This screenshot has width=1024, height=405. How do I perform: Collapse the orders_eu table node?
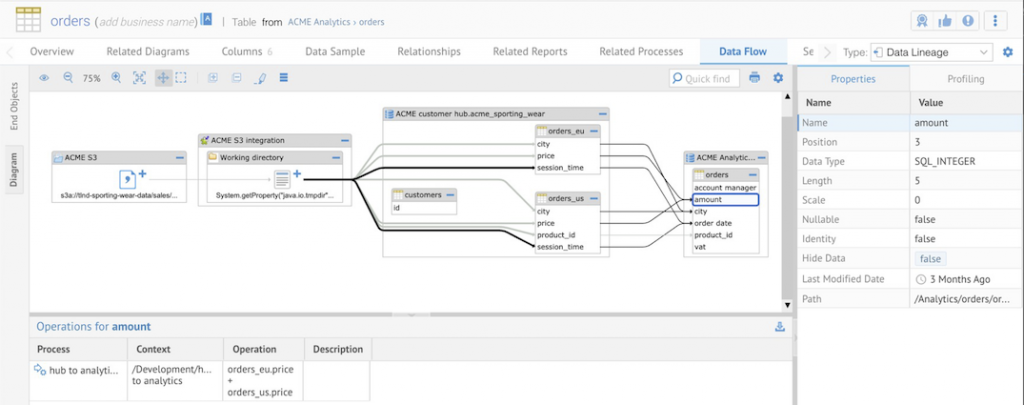click(594, 131)
